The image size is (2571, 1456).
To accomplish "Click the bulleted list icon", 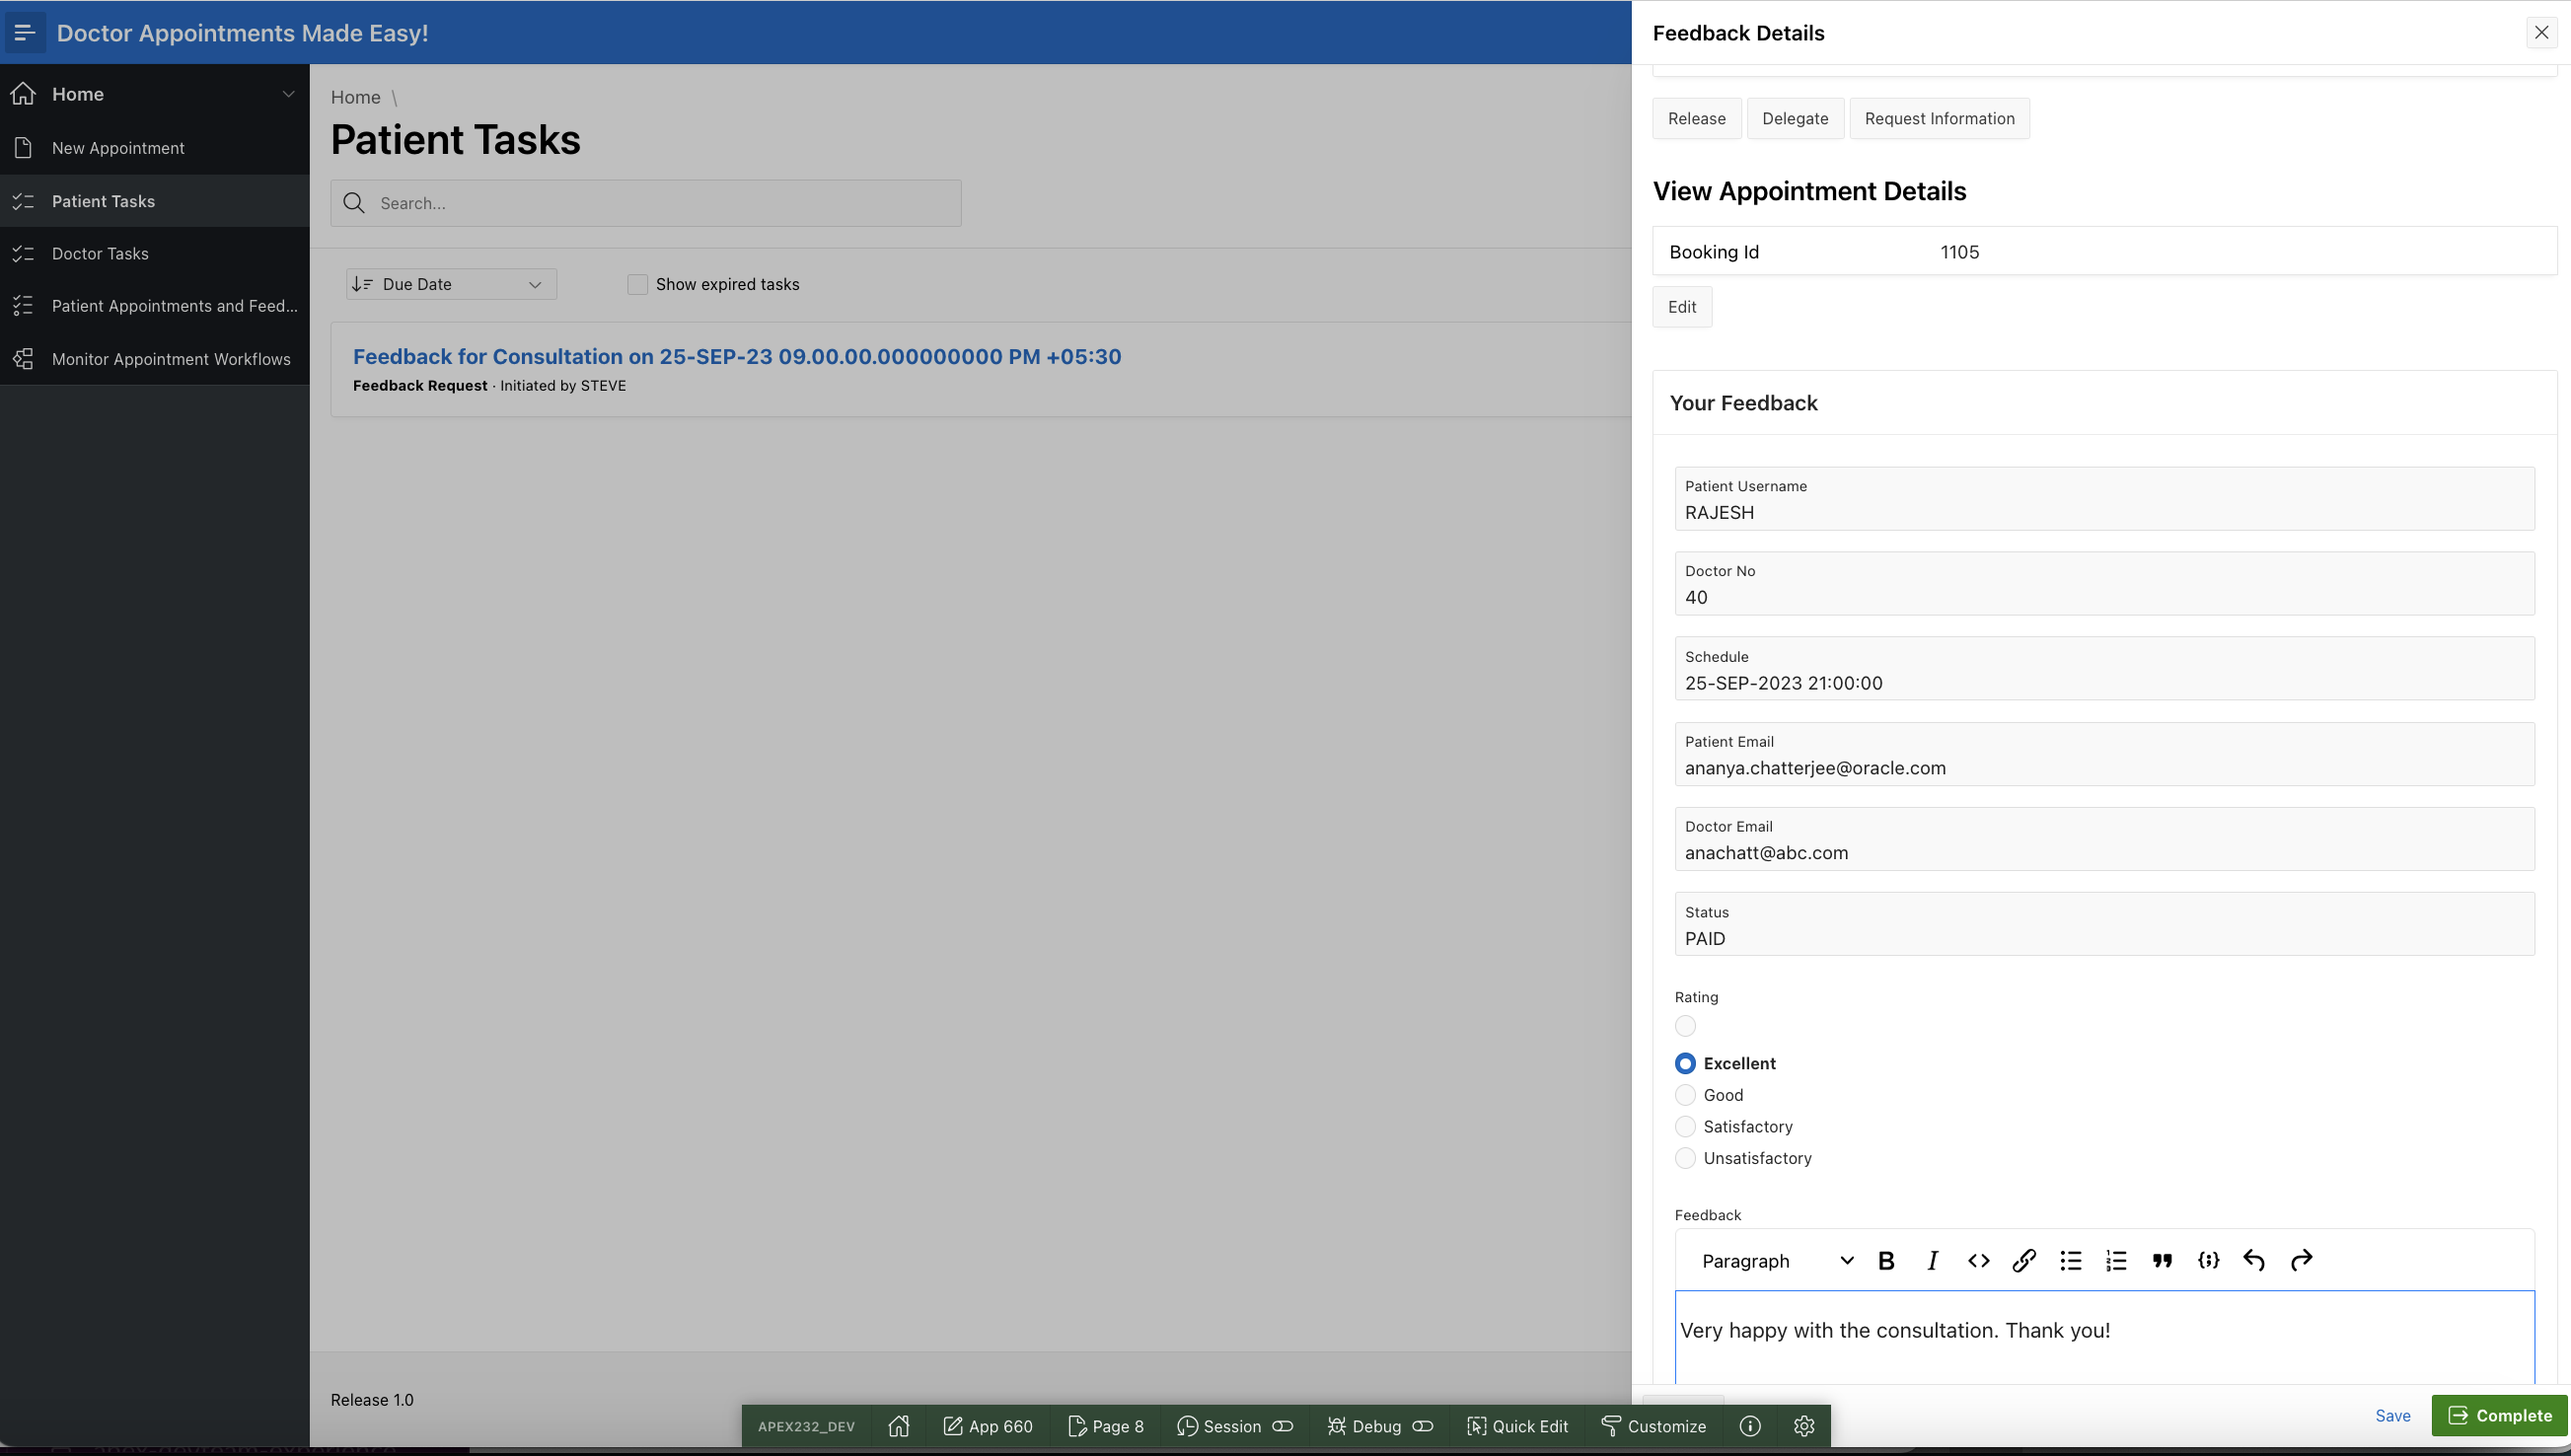I will pyautogui.click(x=2070, y=1261).
